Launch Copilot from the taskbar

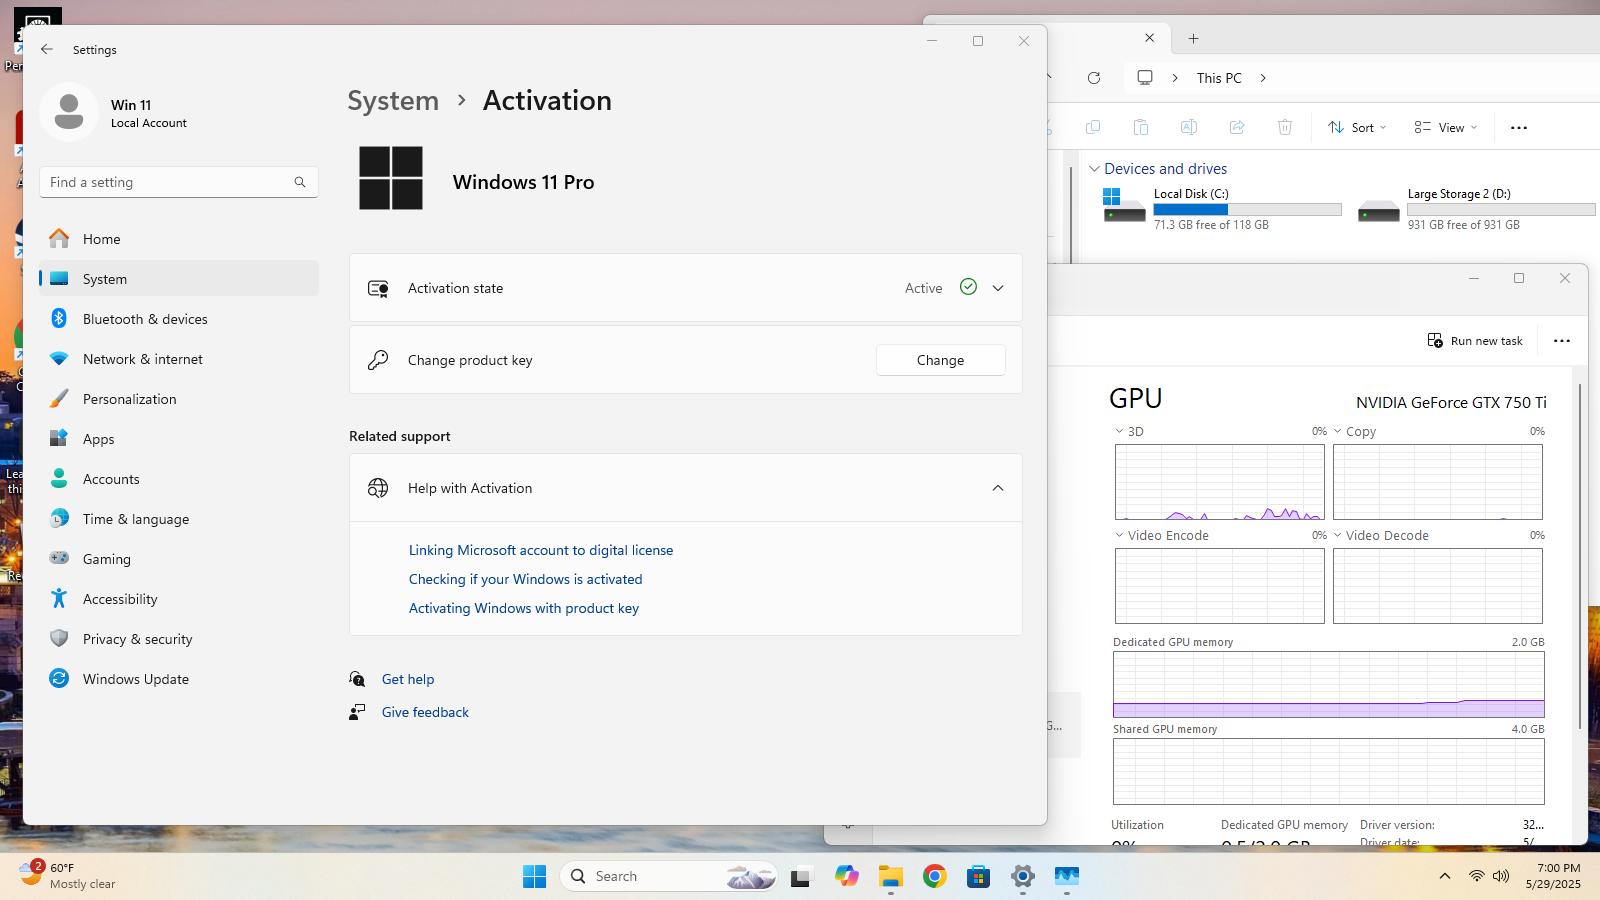click(x=847, y=876)
